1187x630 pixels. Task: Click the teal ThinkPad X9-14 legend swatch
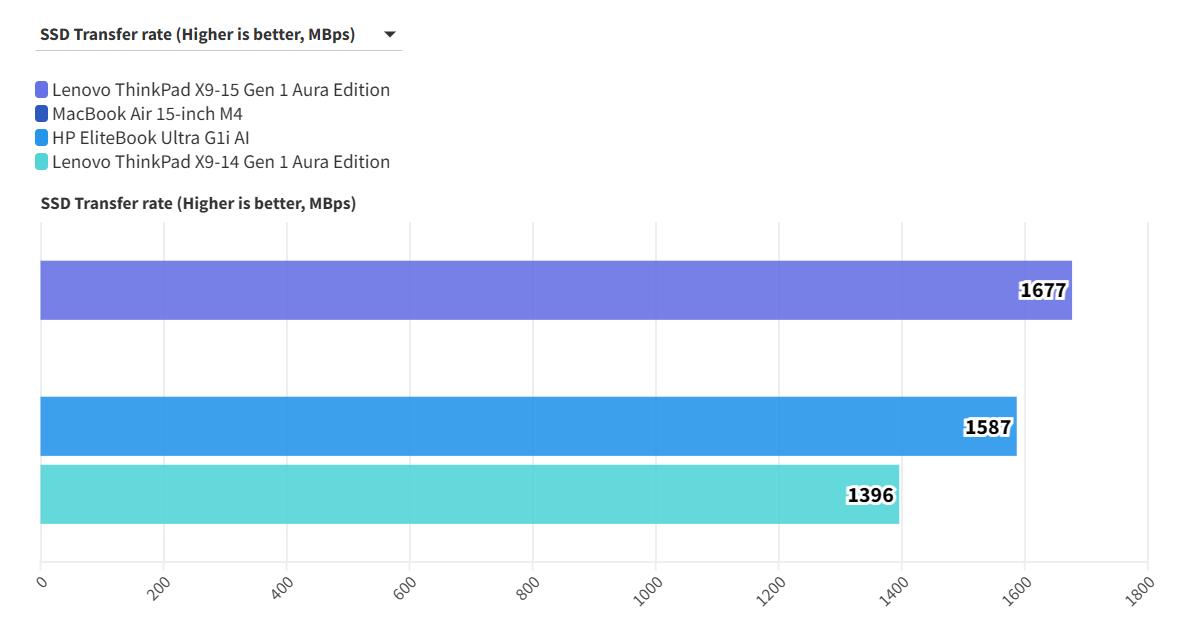(x=41, y=162)
